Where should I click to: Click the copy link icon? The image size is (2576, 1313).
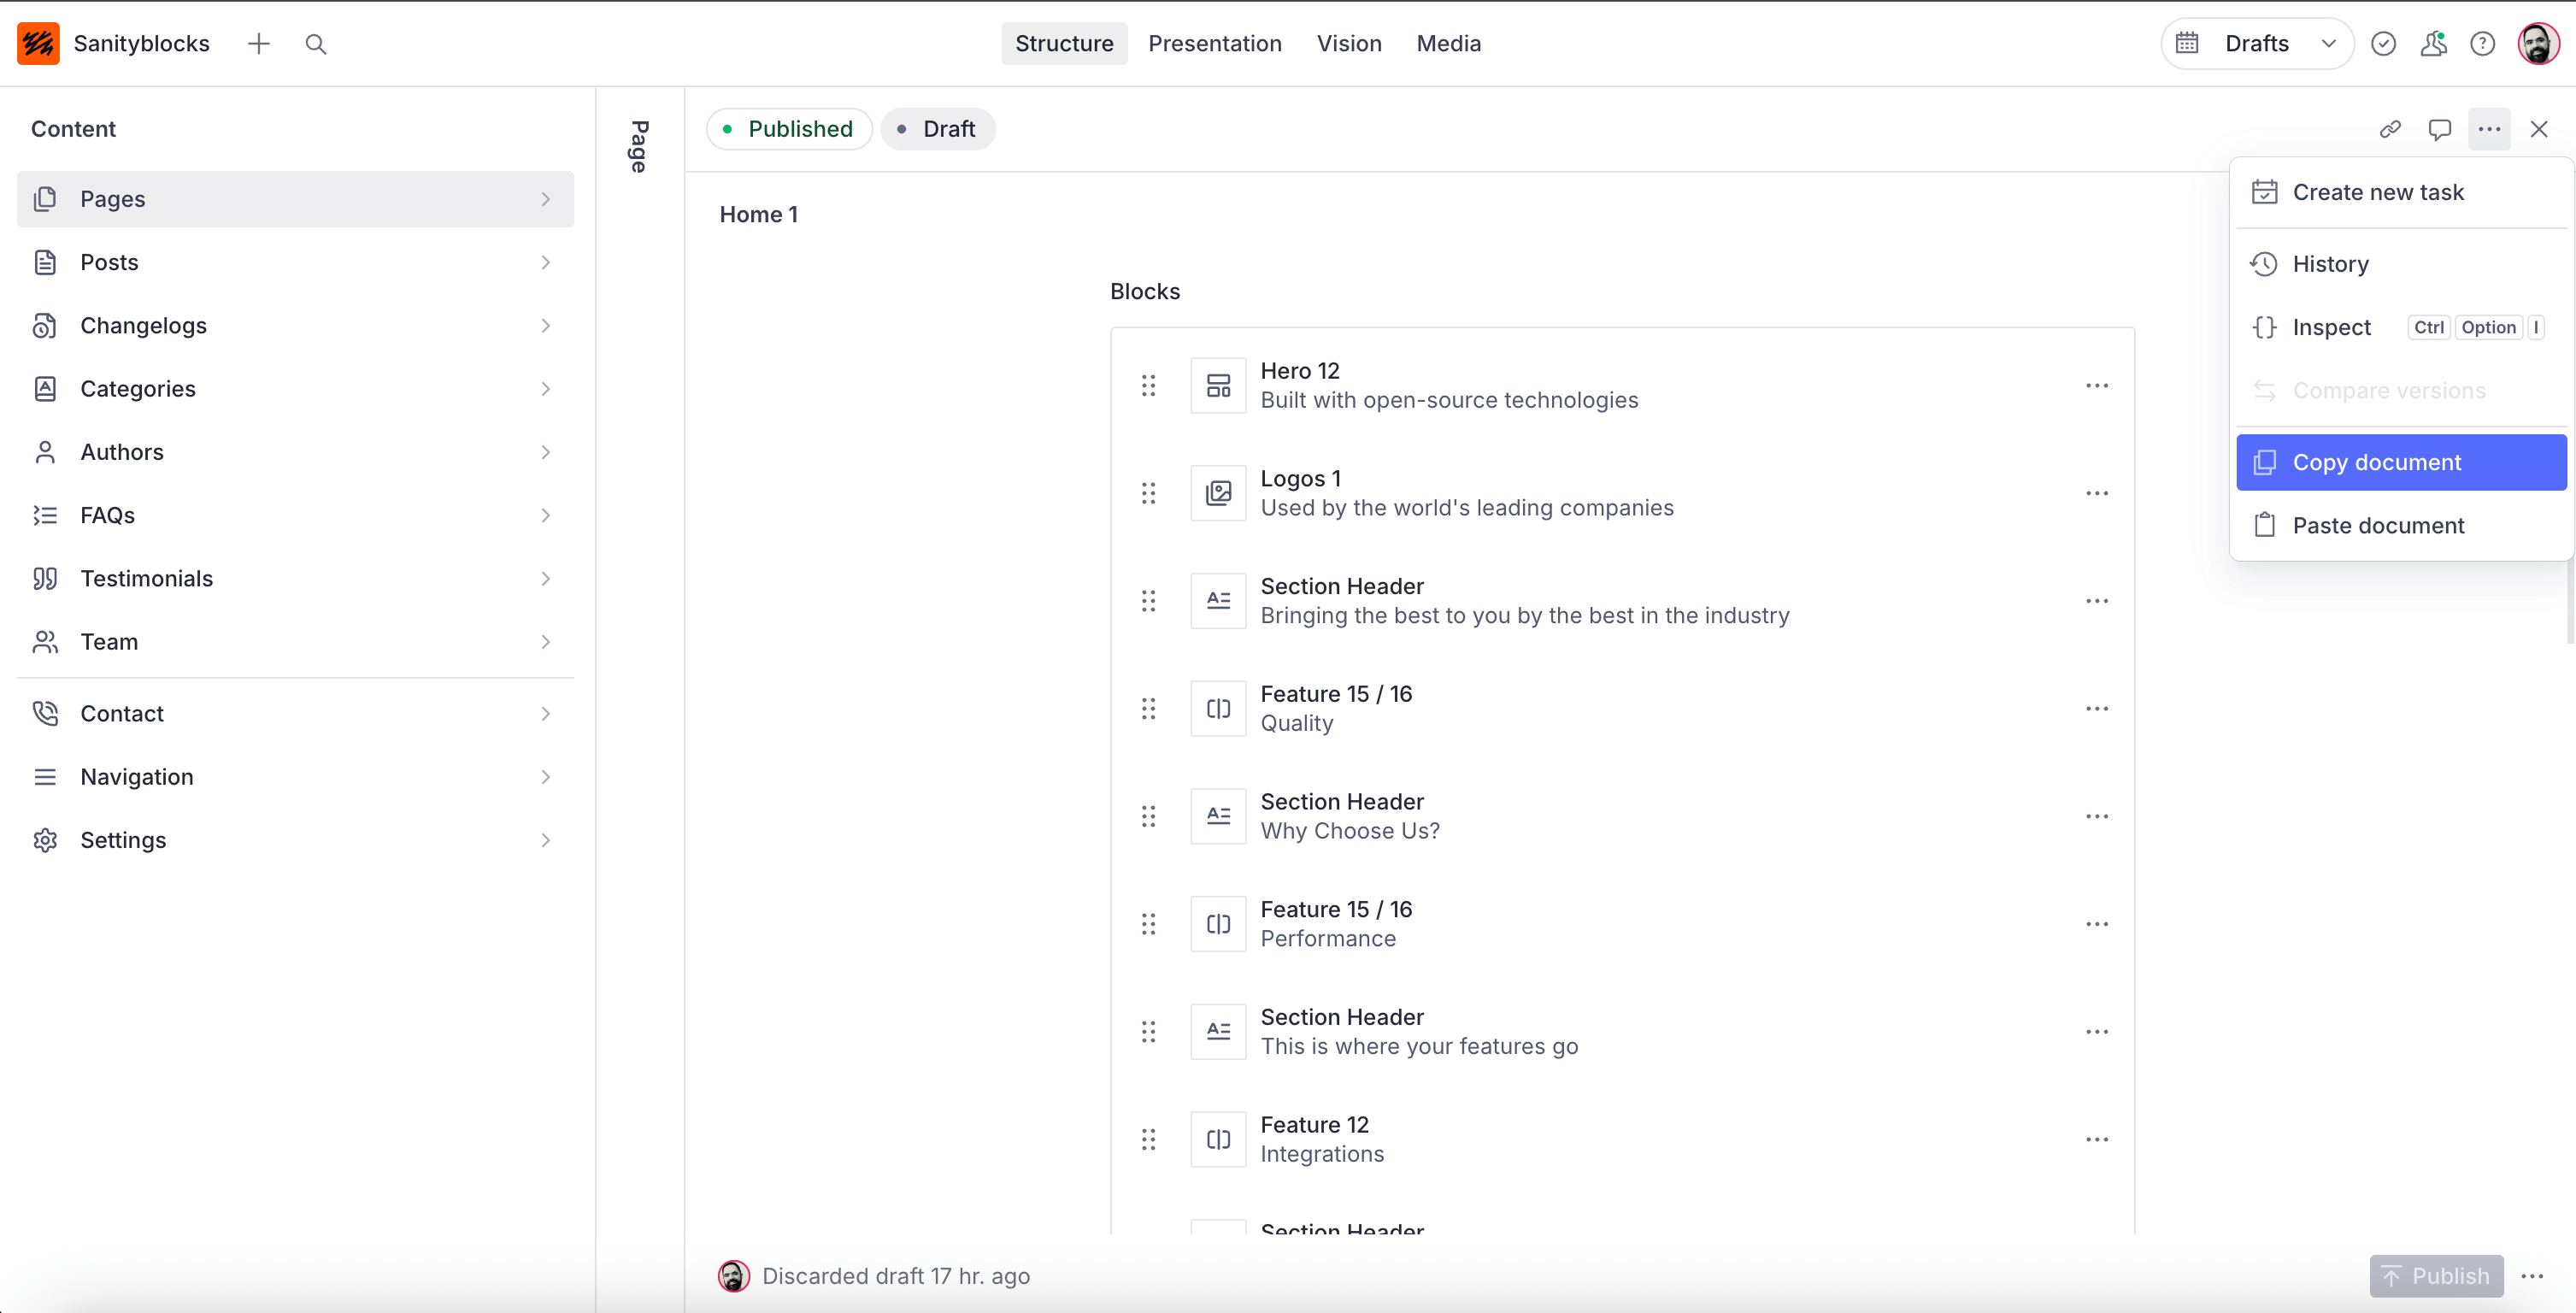(2390, 129)
